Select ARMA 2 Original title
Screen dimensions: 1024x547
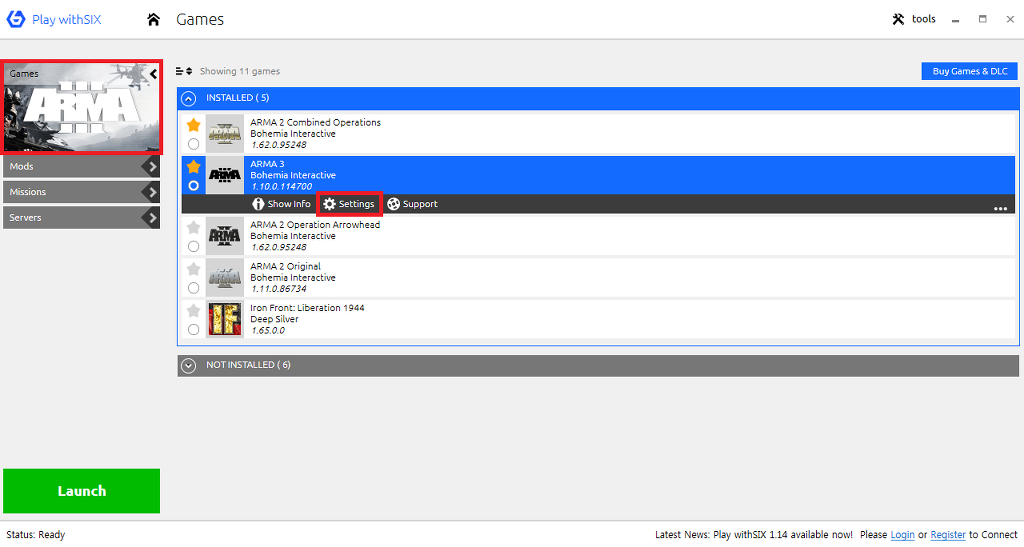pos(285,266)
